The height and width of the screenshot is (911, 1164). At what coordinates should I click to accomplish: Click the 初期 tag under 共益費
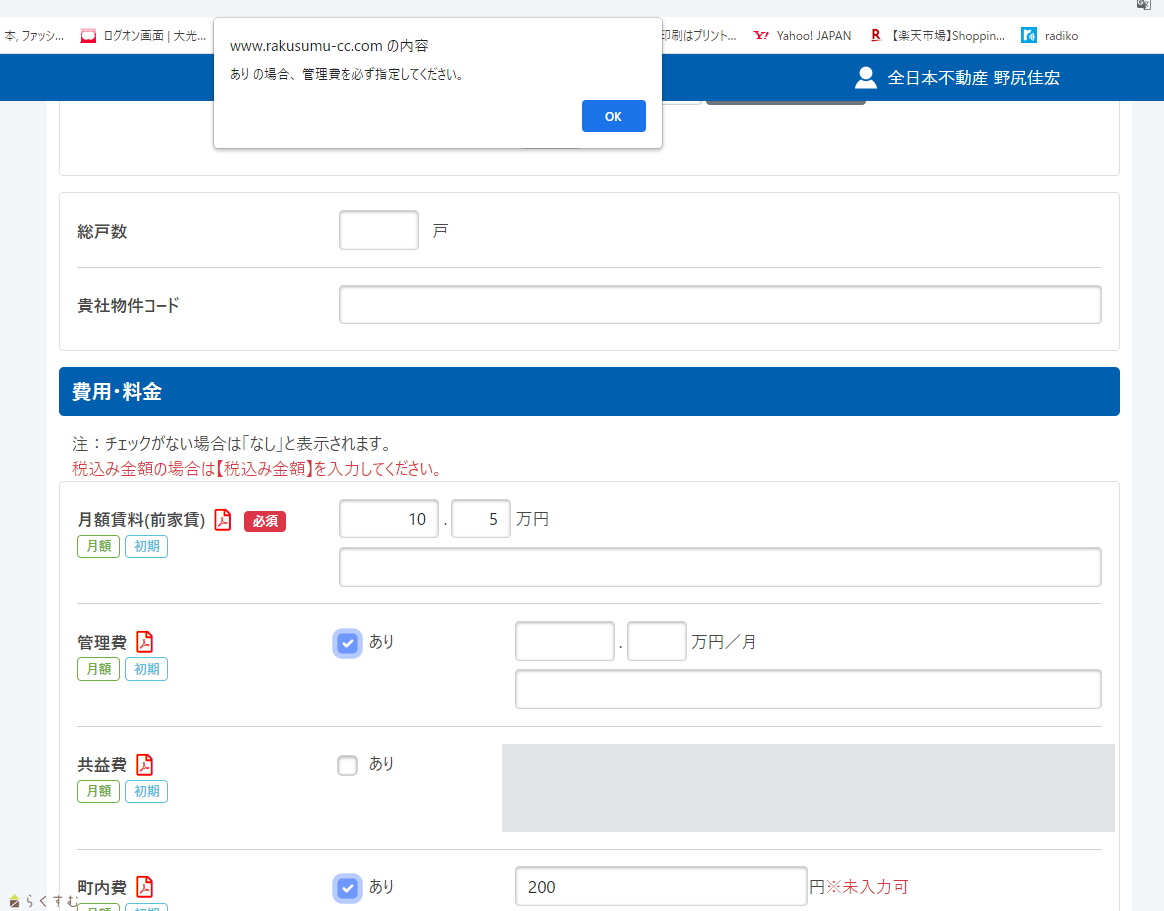click(x=146, y=792)
